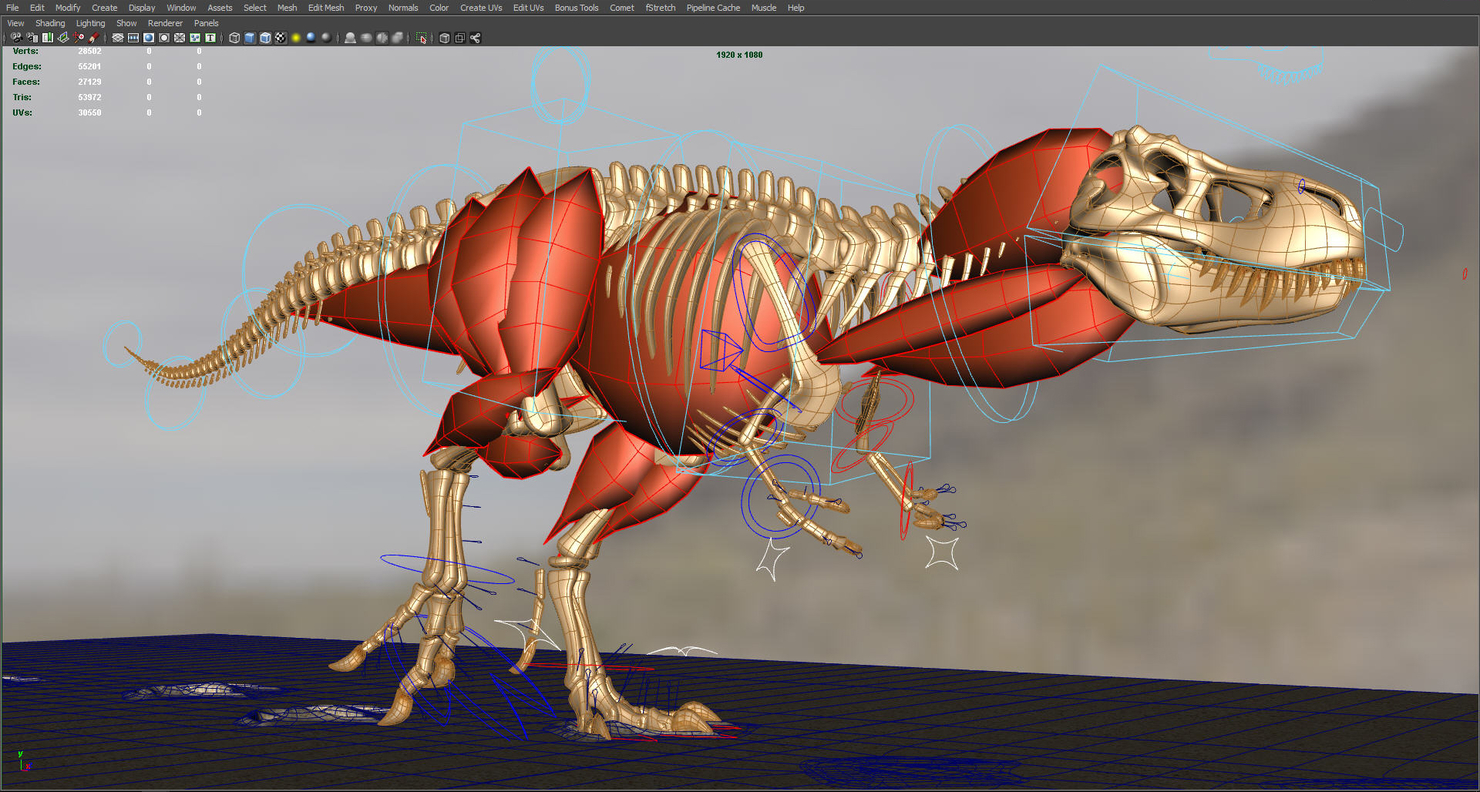Screen dimensions: 1480x792
Task: Open the Muscle menu
Action: (764, 8)
